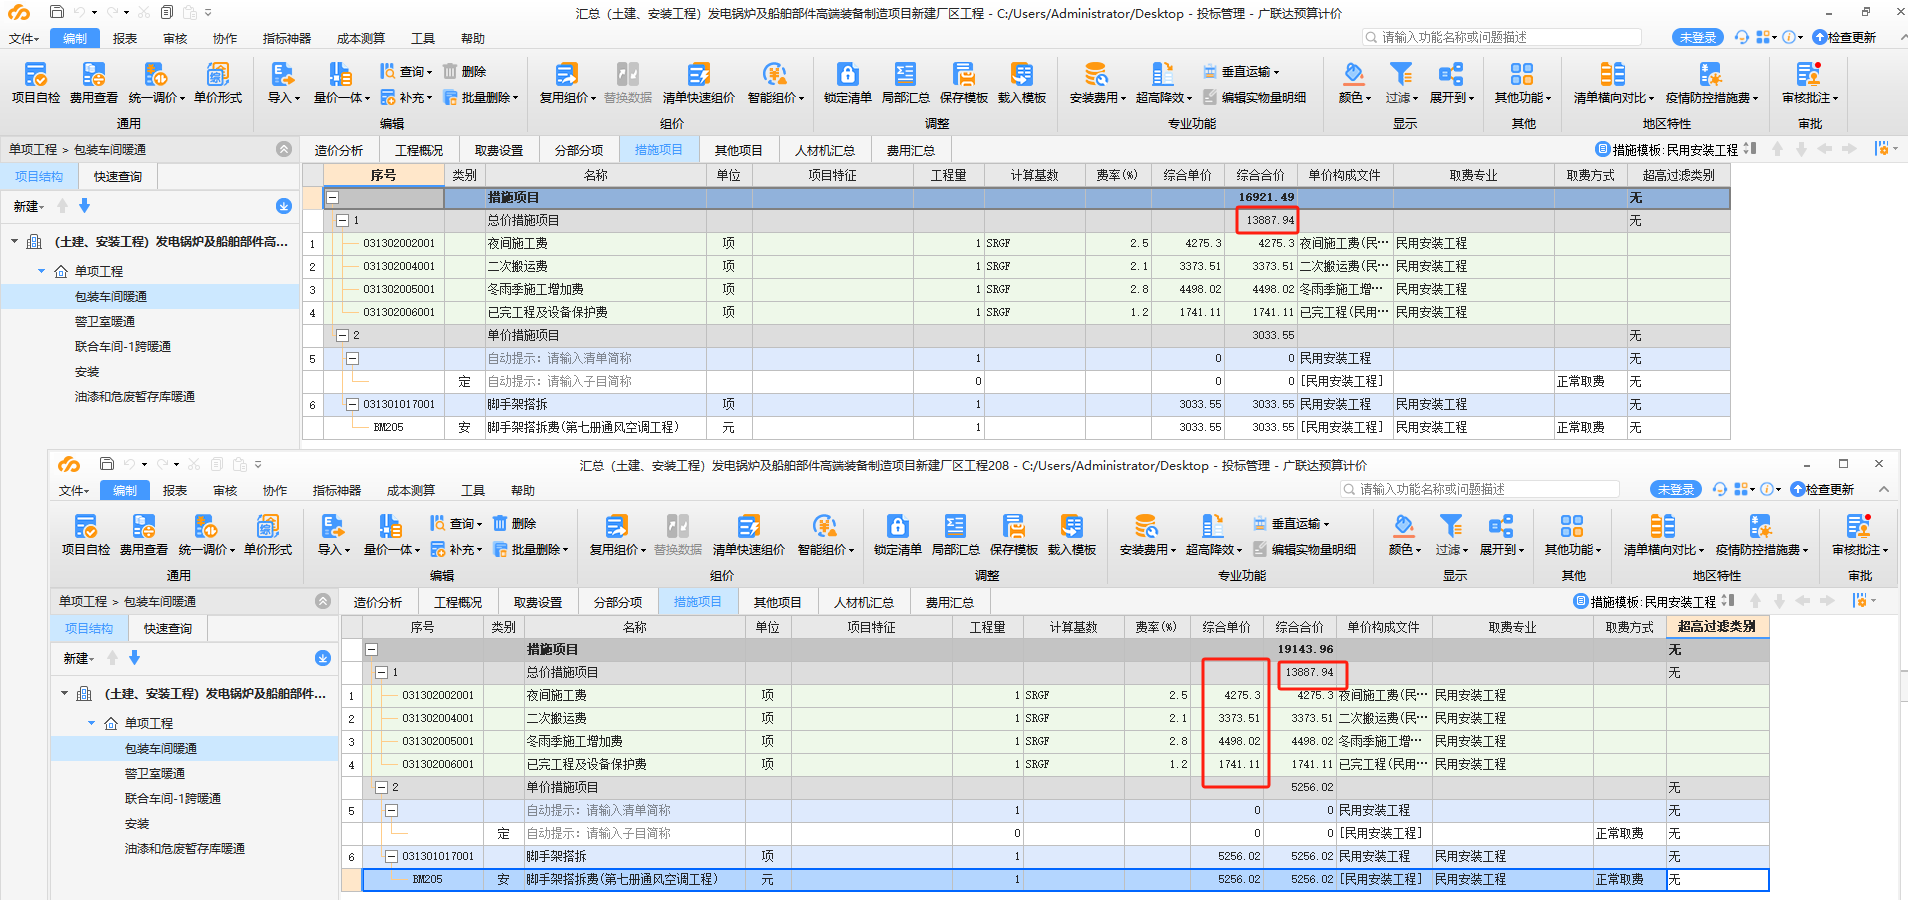
Task: Click 项目自检 icon in upper window
Action: (36, 74)
